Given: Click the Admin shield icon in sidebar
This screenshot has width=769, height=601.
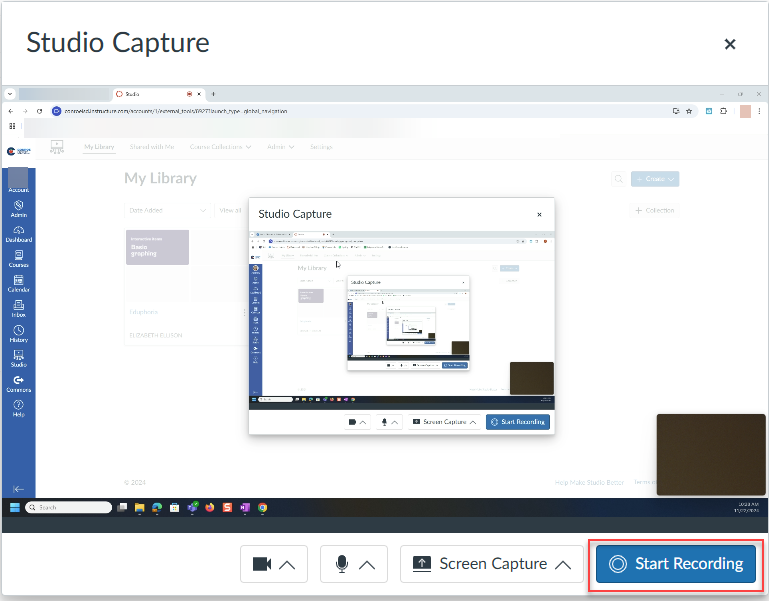Looking at the screenshot, I should pos(18,207).
